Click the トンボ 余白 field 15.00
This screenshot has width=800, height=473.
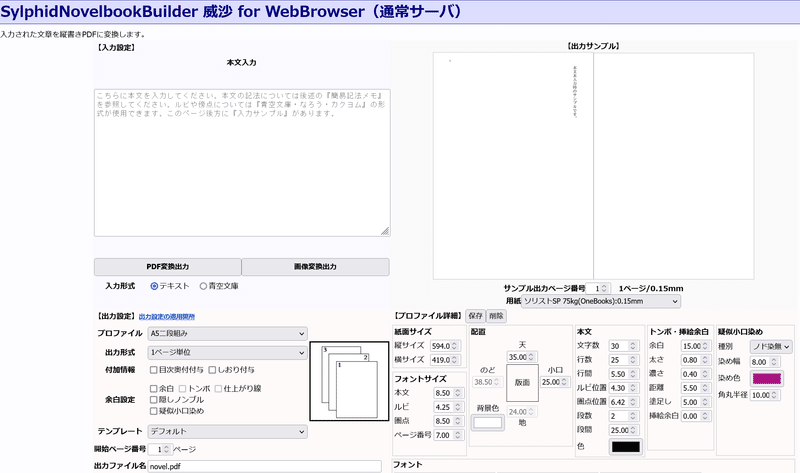tap(696, 346)
